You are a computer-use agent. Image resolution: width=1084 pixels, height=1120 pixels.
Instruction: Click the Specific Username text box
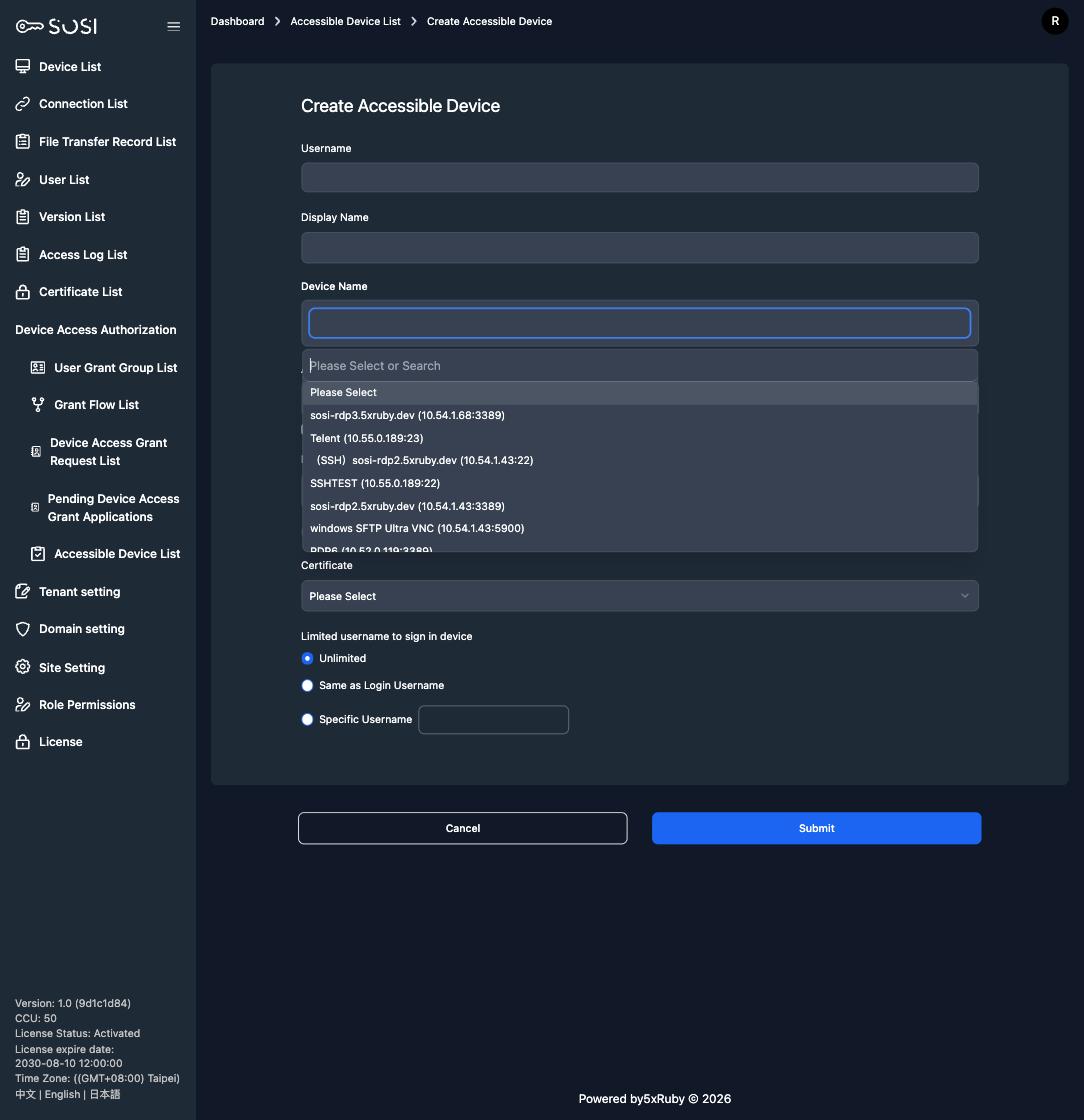point(493,719)
